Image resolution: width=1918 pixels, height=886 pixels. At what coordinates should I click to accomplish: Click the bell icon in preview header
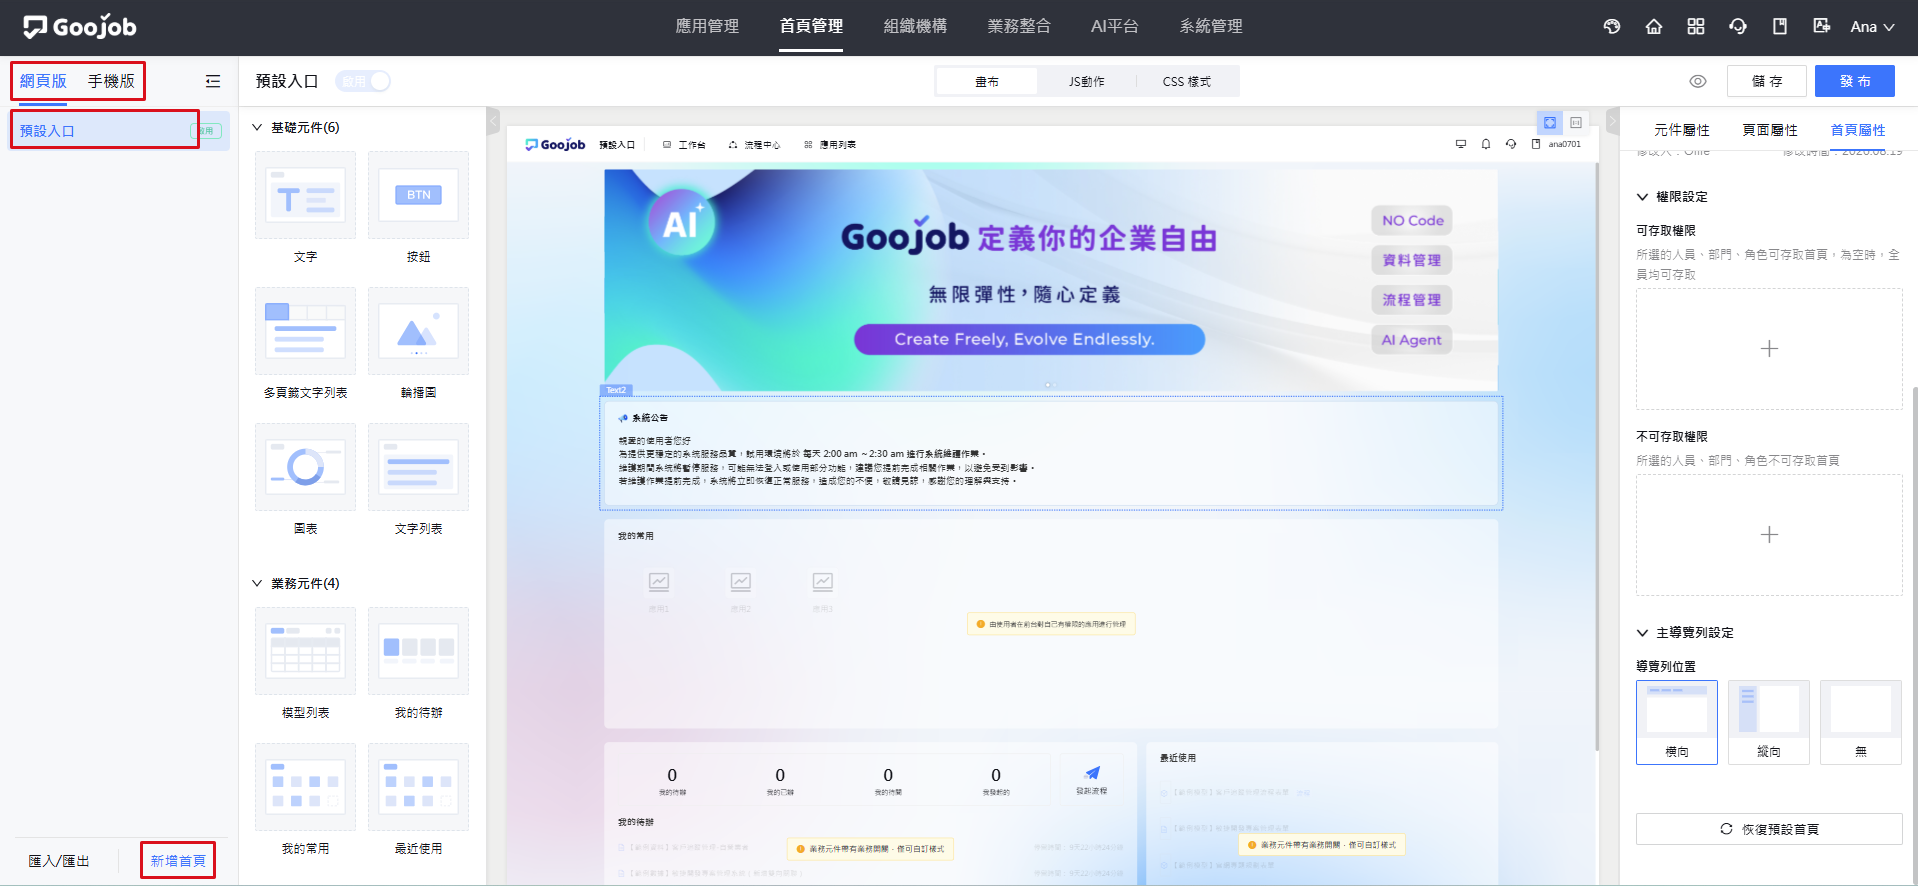point(1486,144)
